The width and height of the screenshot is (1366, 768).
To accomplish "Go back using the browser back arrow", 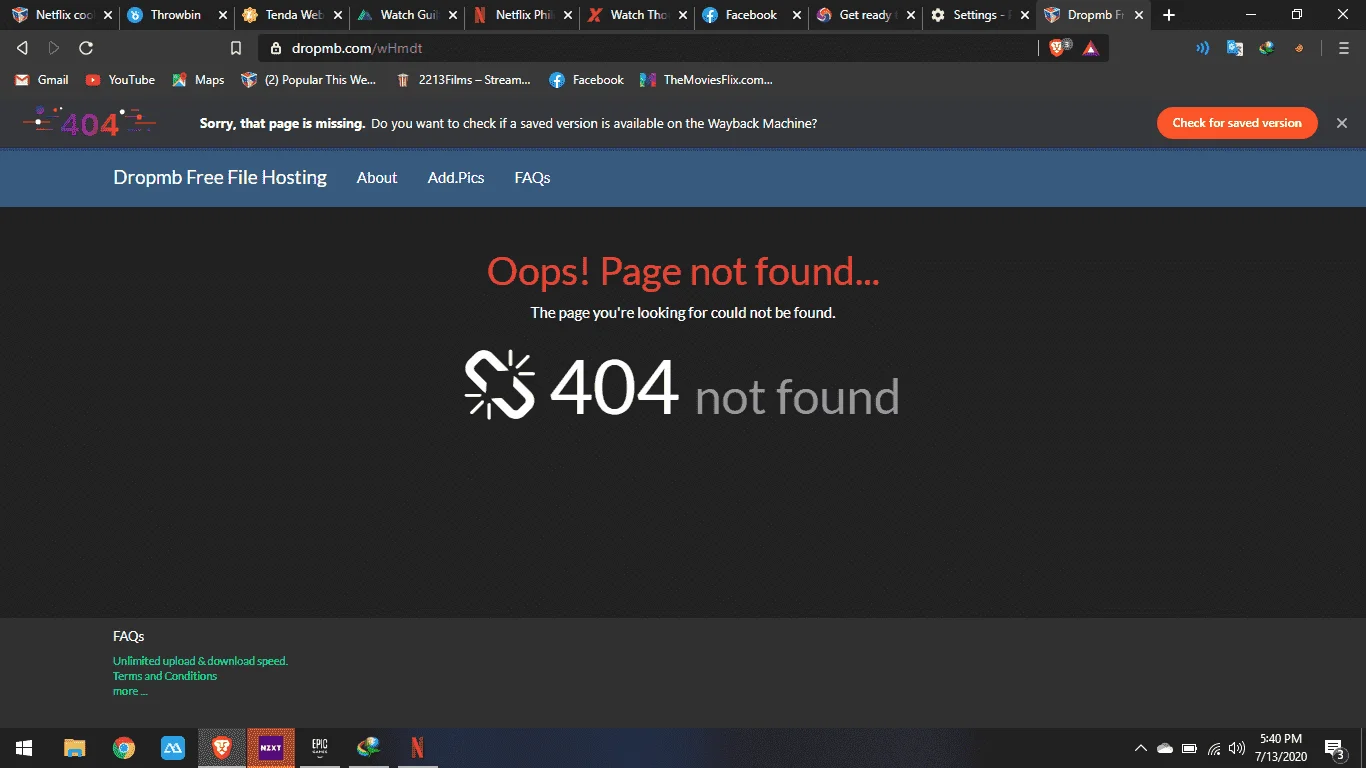I will [x=22, y=48].
